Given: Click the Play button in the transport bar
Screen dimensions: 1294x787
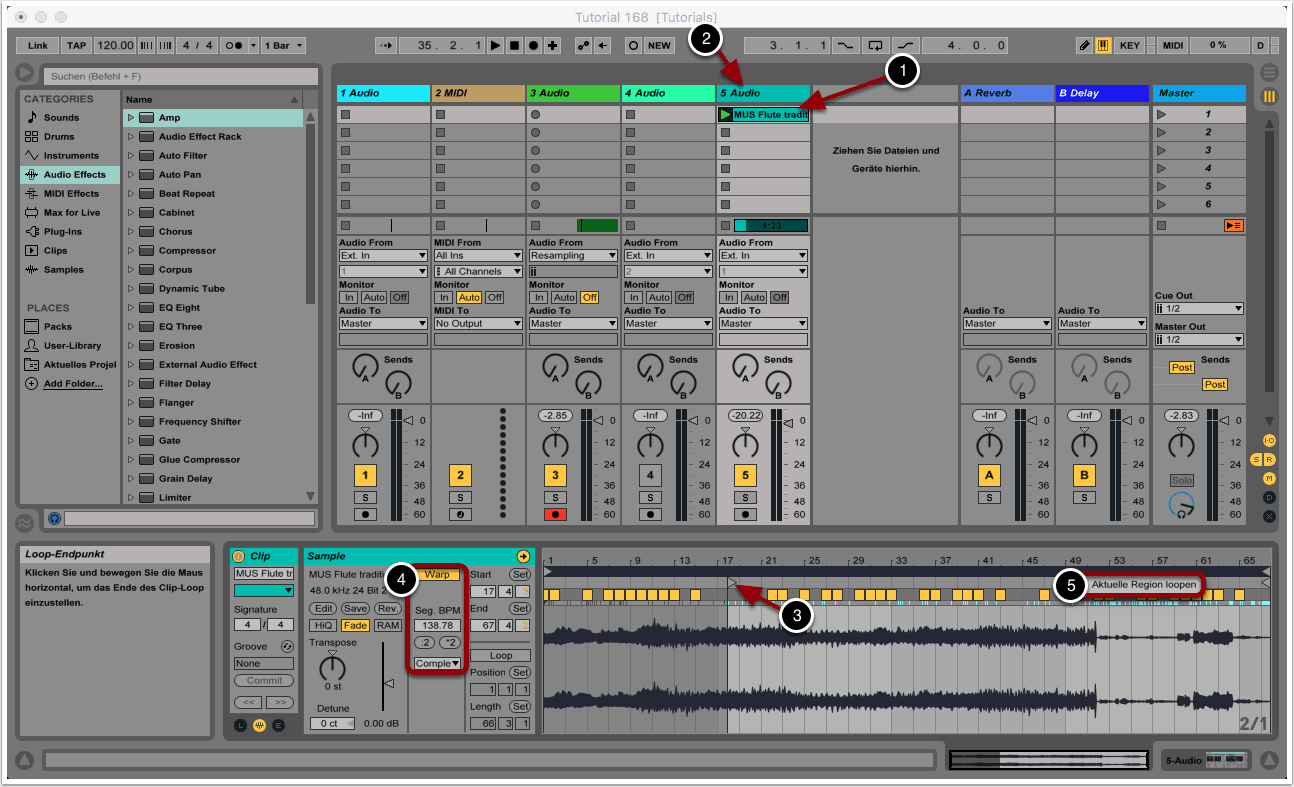Looking at the screenshot, I should pos(497,46).
